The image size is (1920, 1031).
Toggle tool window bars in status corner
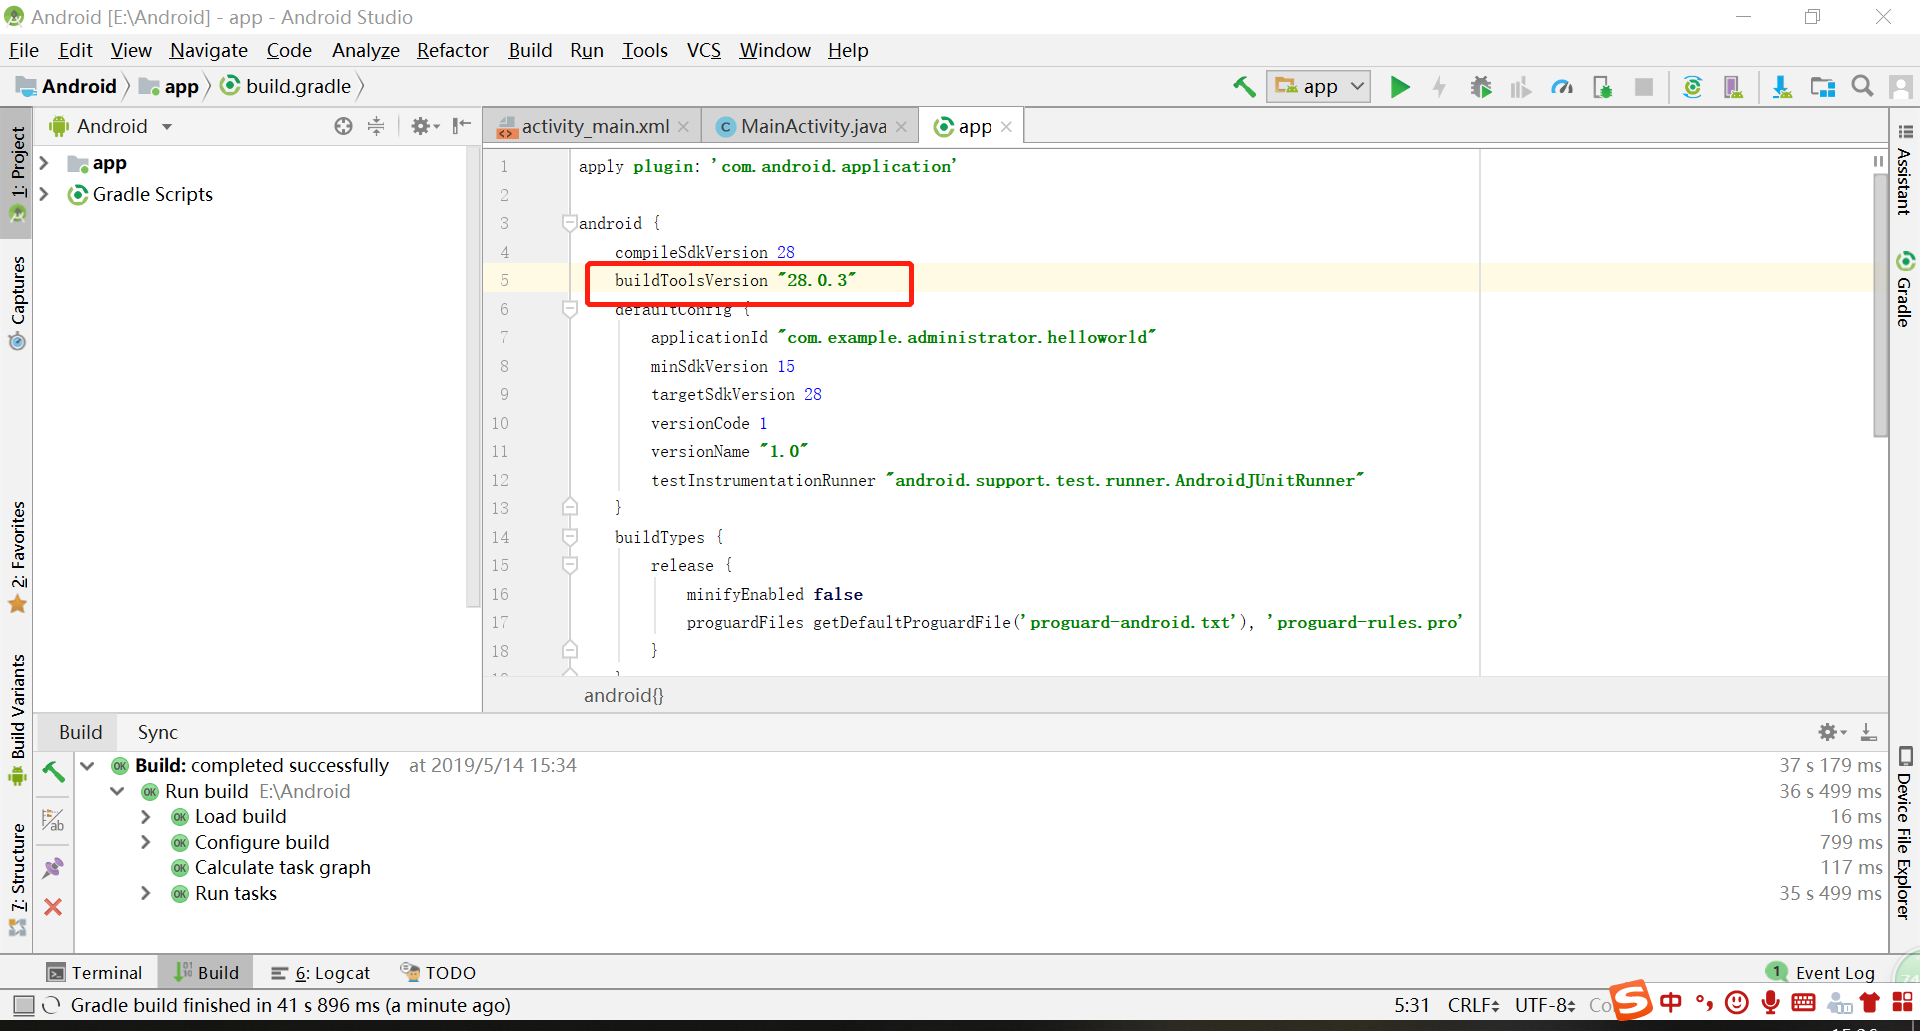[x=24, y=1005]
